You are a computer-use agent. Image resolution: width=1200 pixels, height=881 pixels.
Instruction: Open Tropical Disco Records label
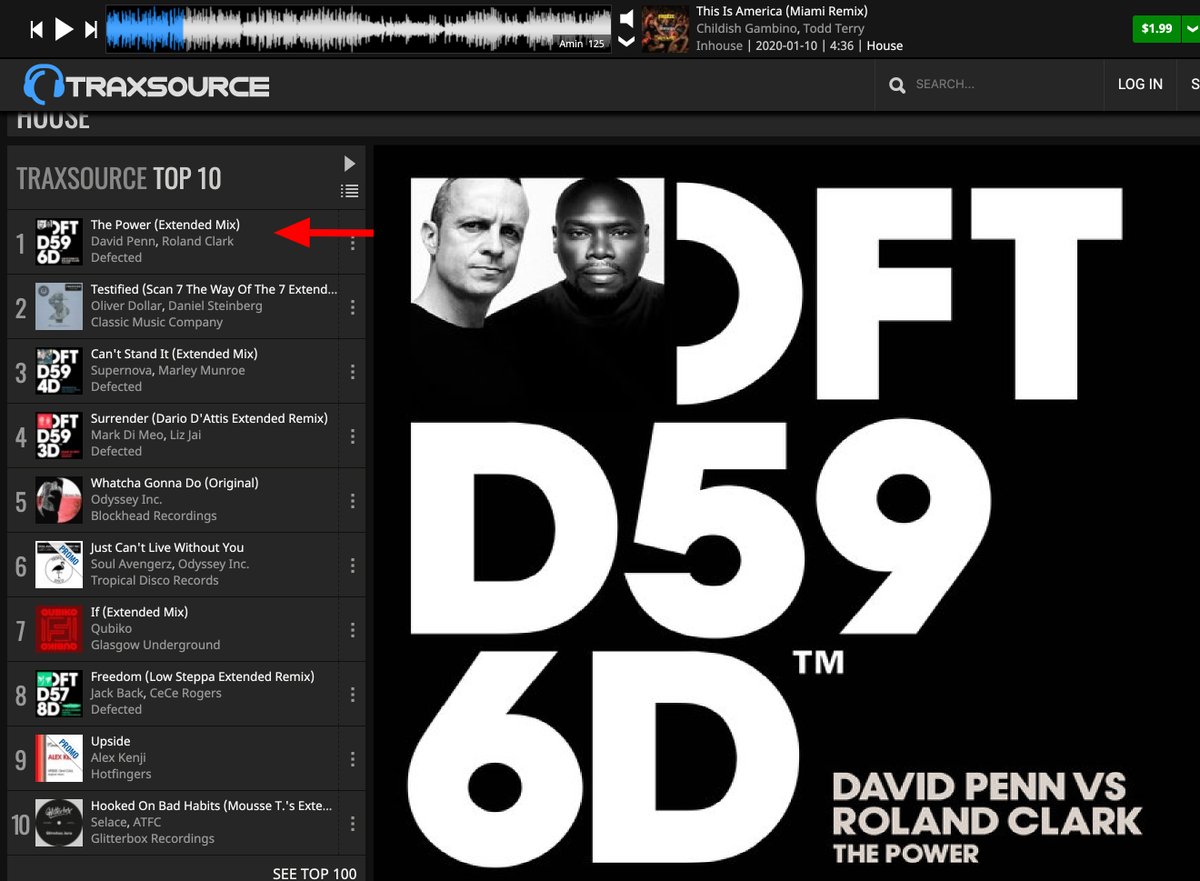point(155,580)
